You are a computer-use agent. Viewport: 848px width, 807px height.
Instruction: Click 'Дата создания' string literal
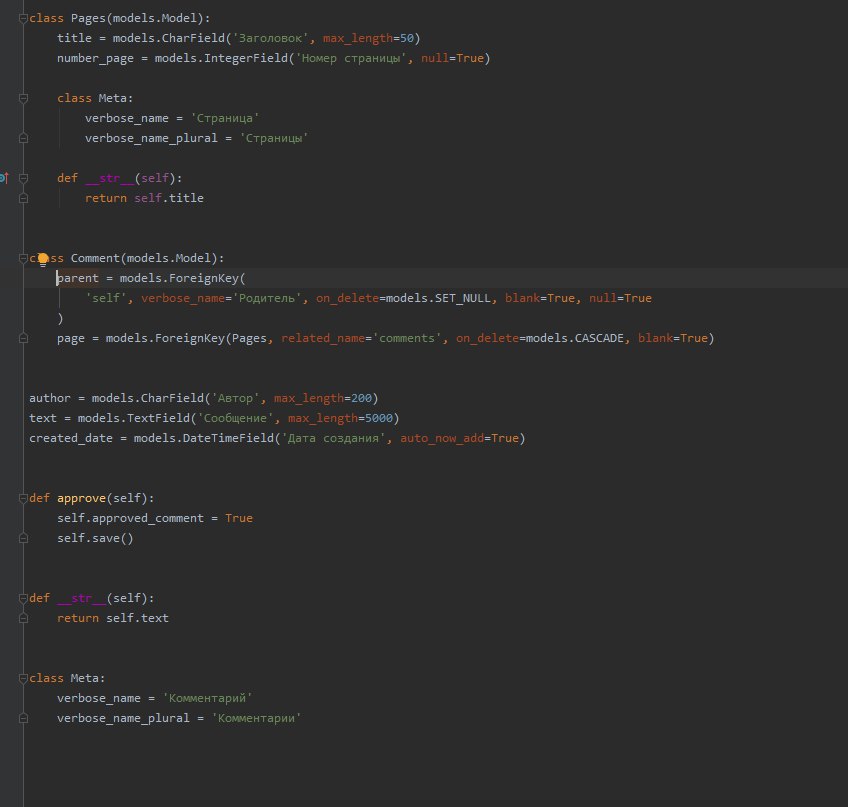tap(334, 439)
